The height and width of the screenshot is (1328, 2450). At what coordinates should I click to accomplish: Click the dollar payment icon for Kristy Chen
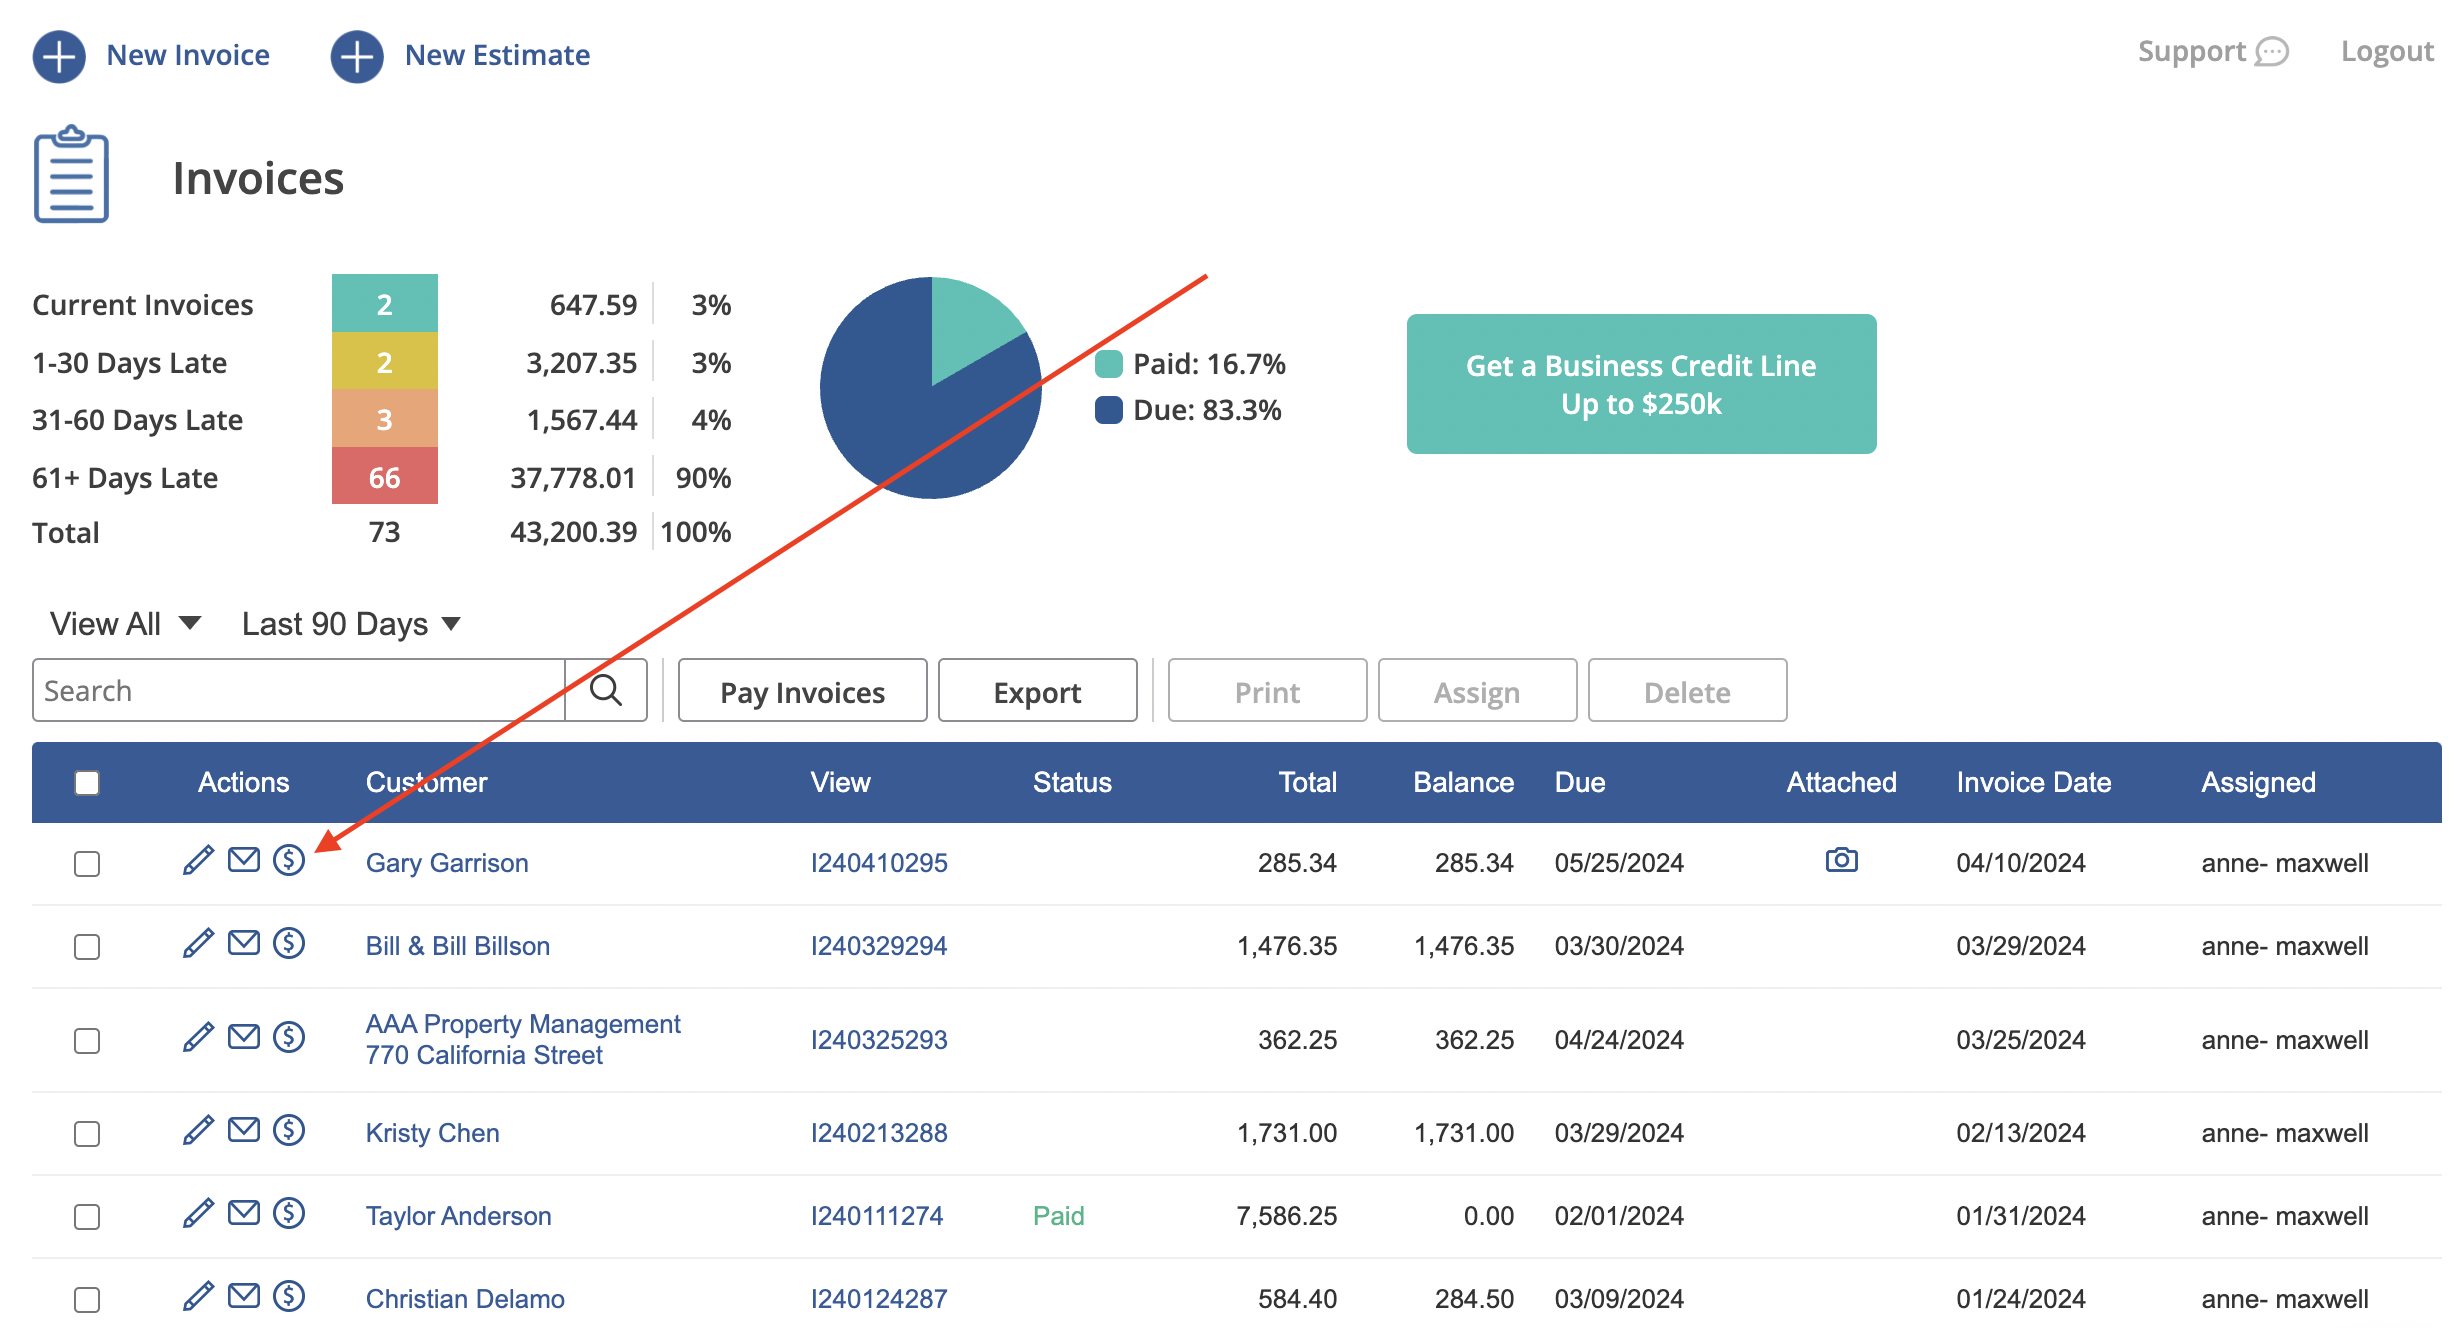click(289, 1130)
